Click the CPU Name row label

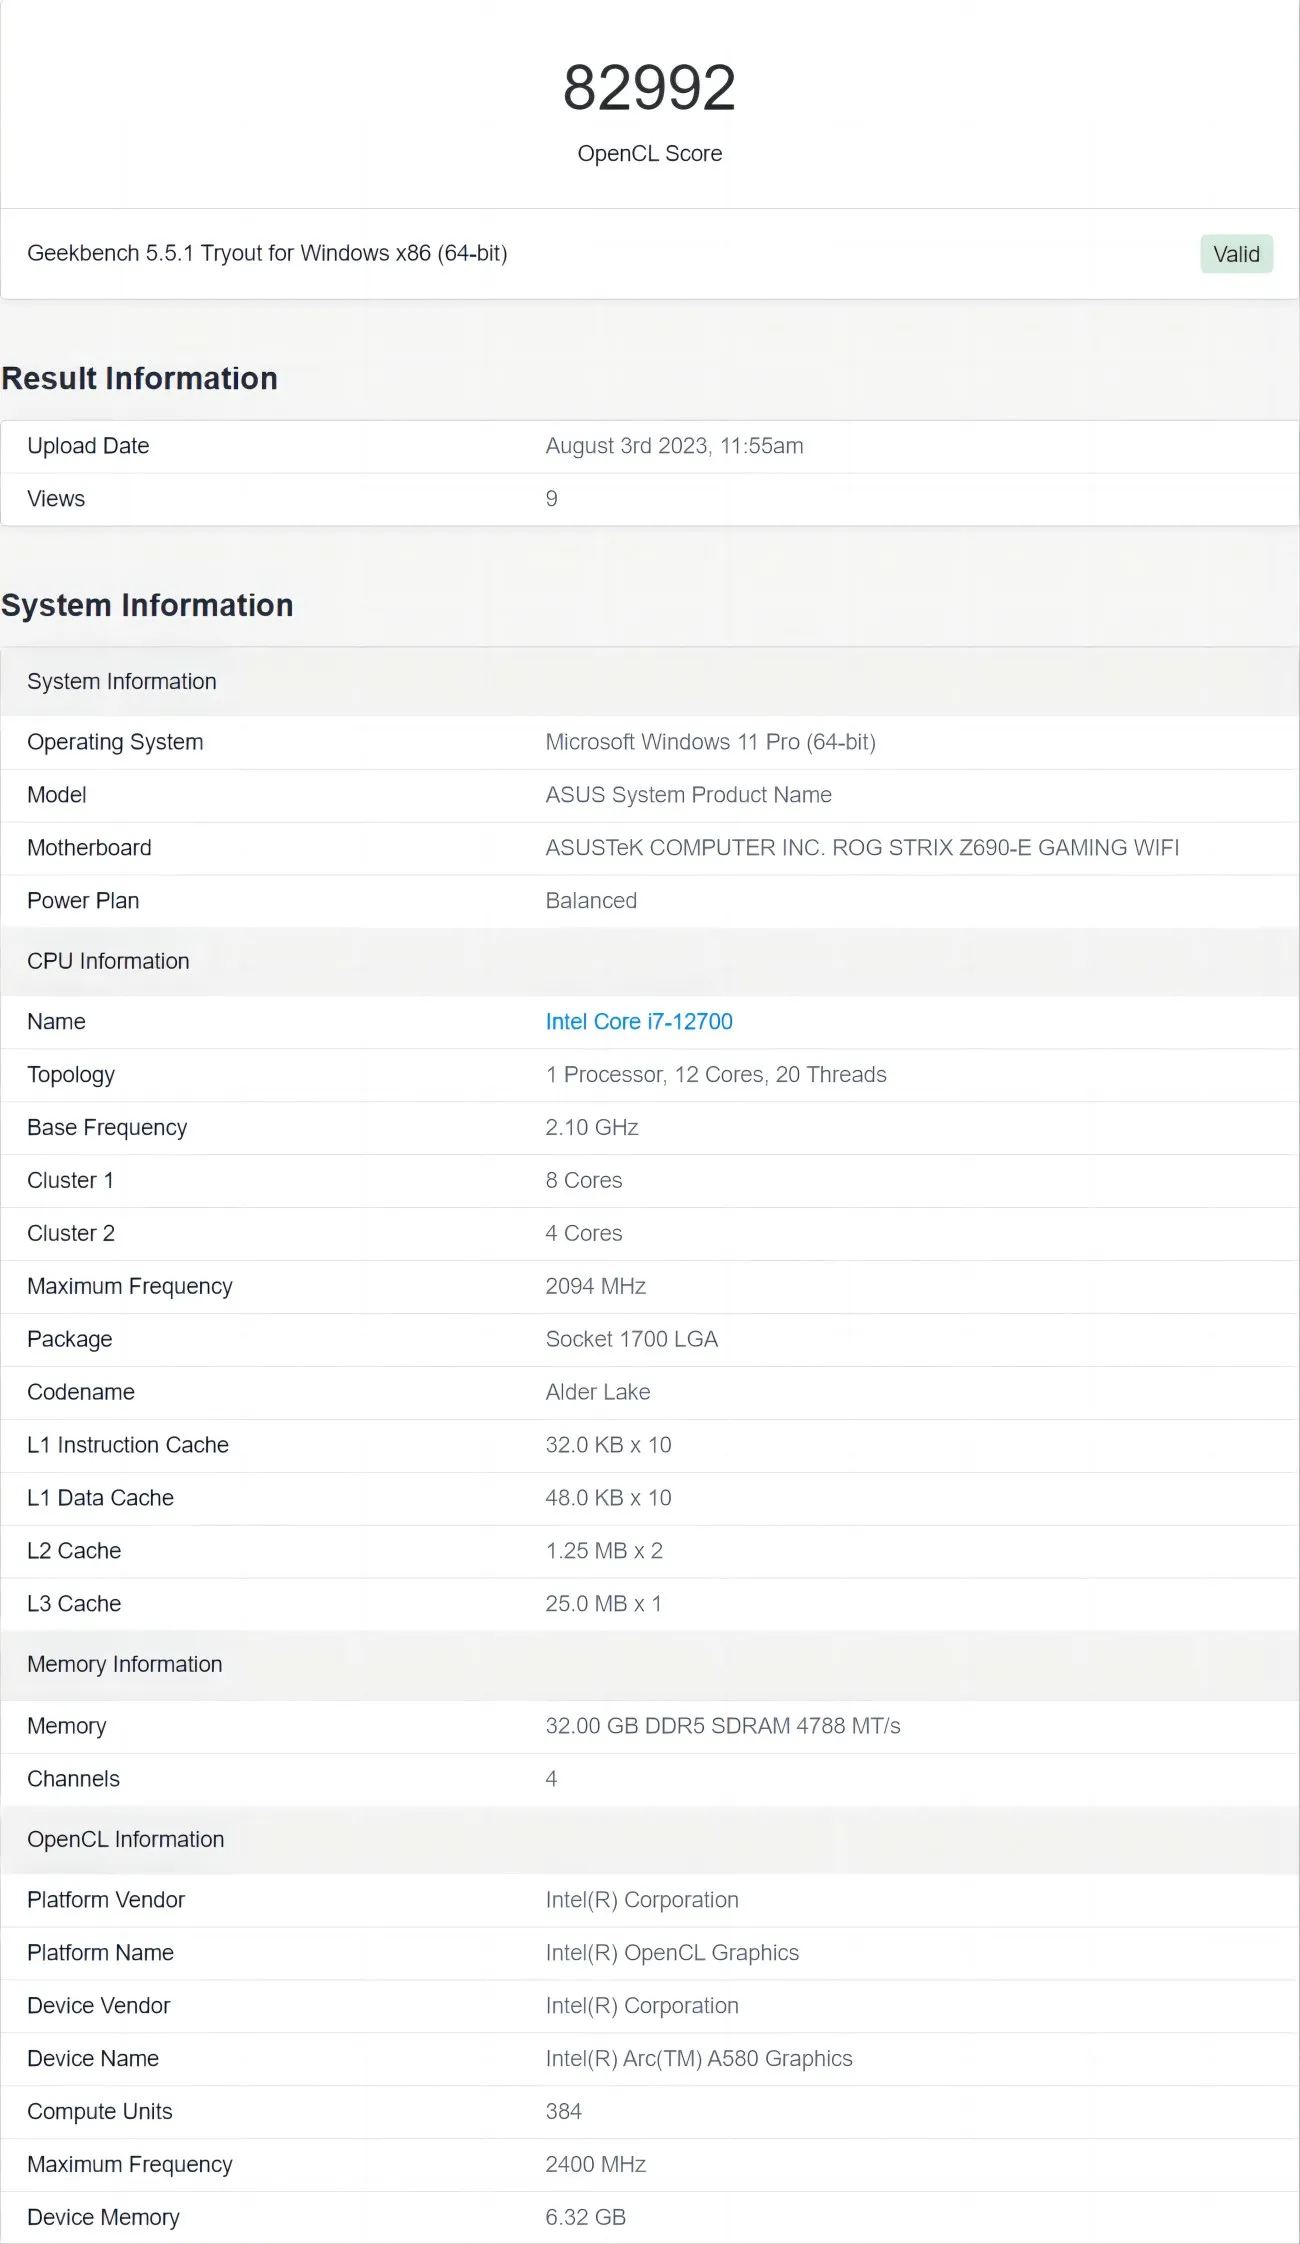click(x=56, y=1021)
